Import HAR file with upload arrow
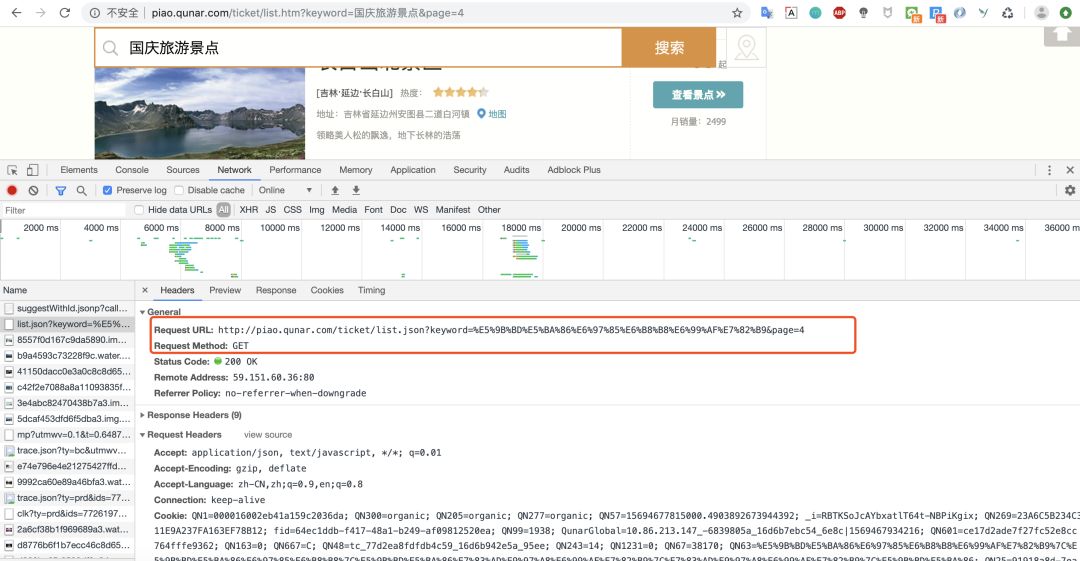The image size is (1080, 561). [x=335, y=190]
